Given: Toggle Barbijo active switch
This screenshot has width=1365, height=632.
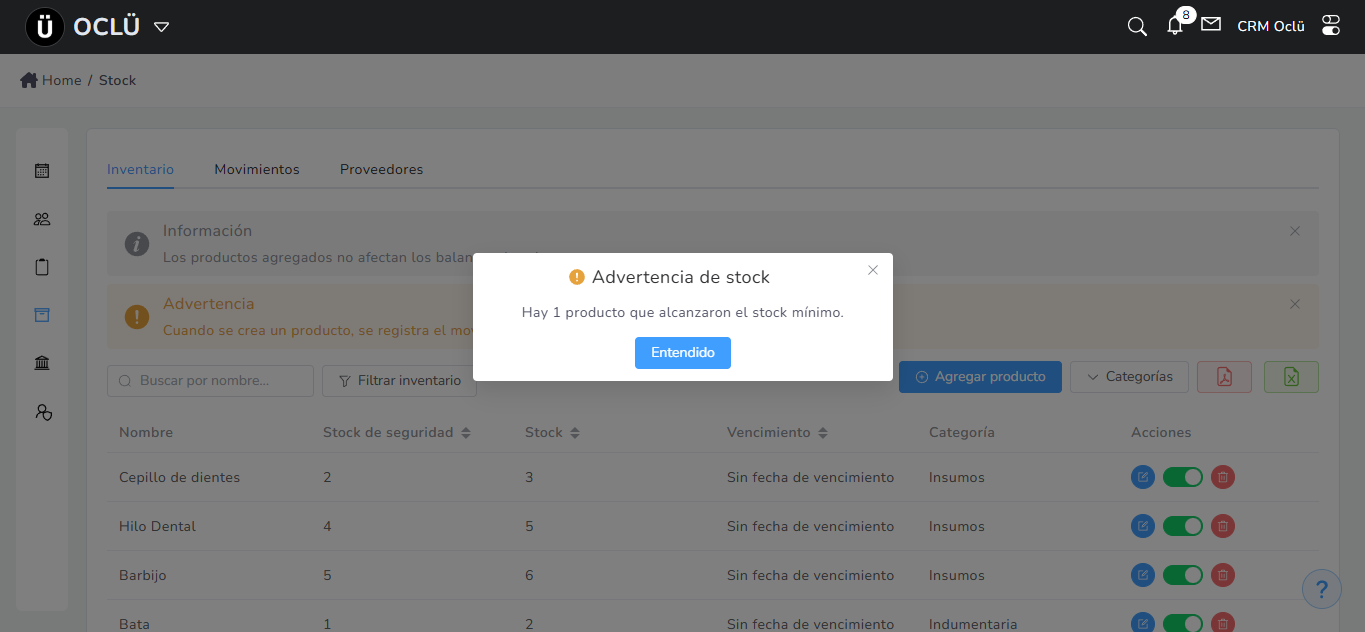Looking at the screenshot, I should [x=1183, y=575].
